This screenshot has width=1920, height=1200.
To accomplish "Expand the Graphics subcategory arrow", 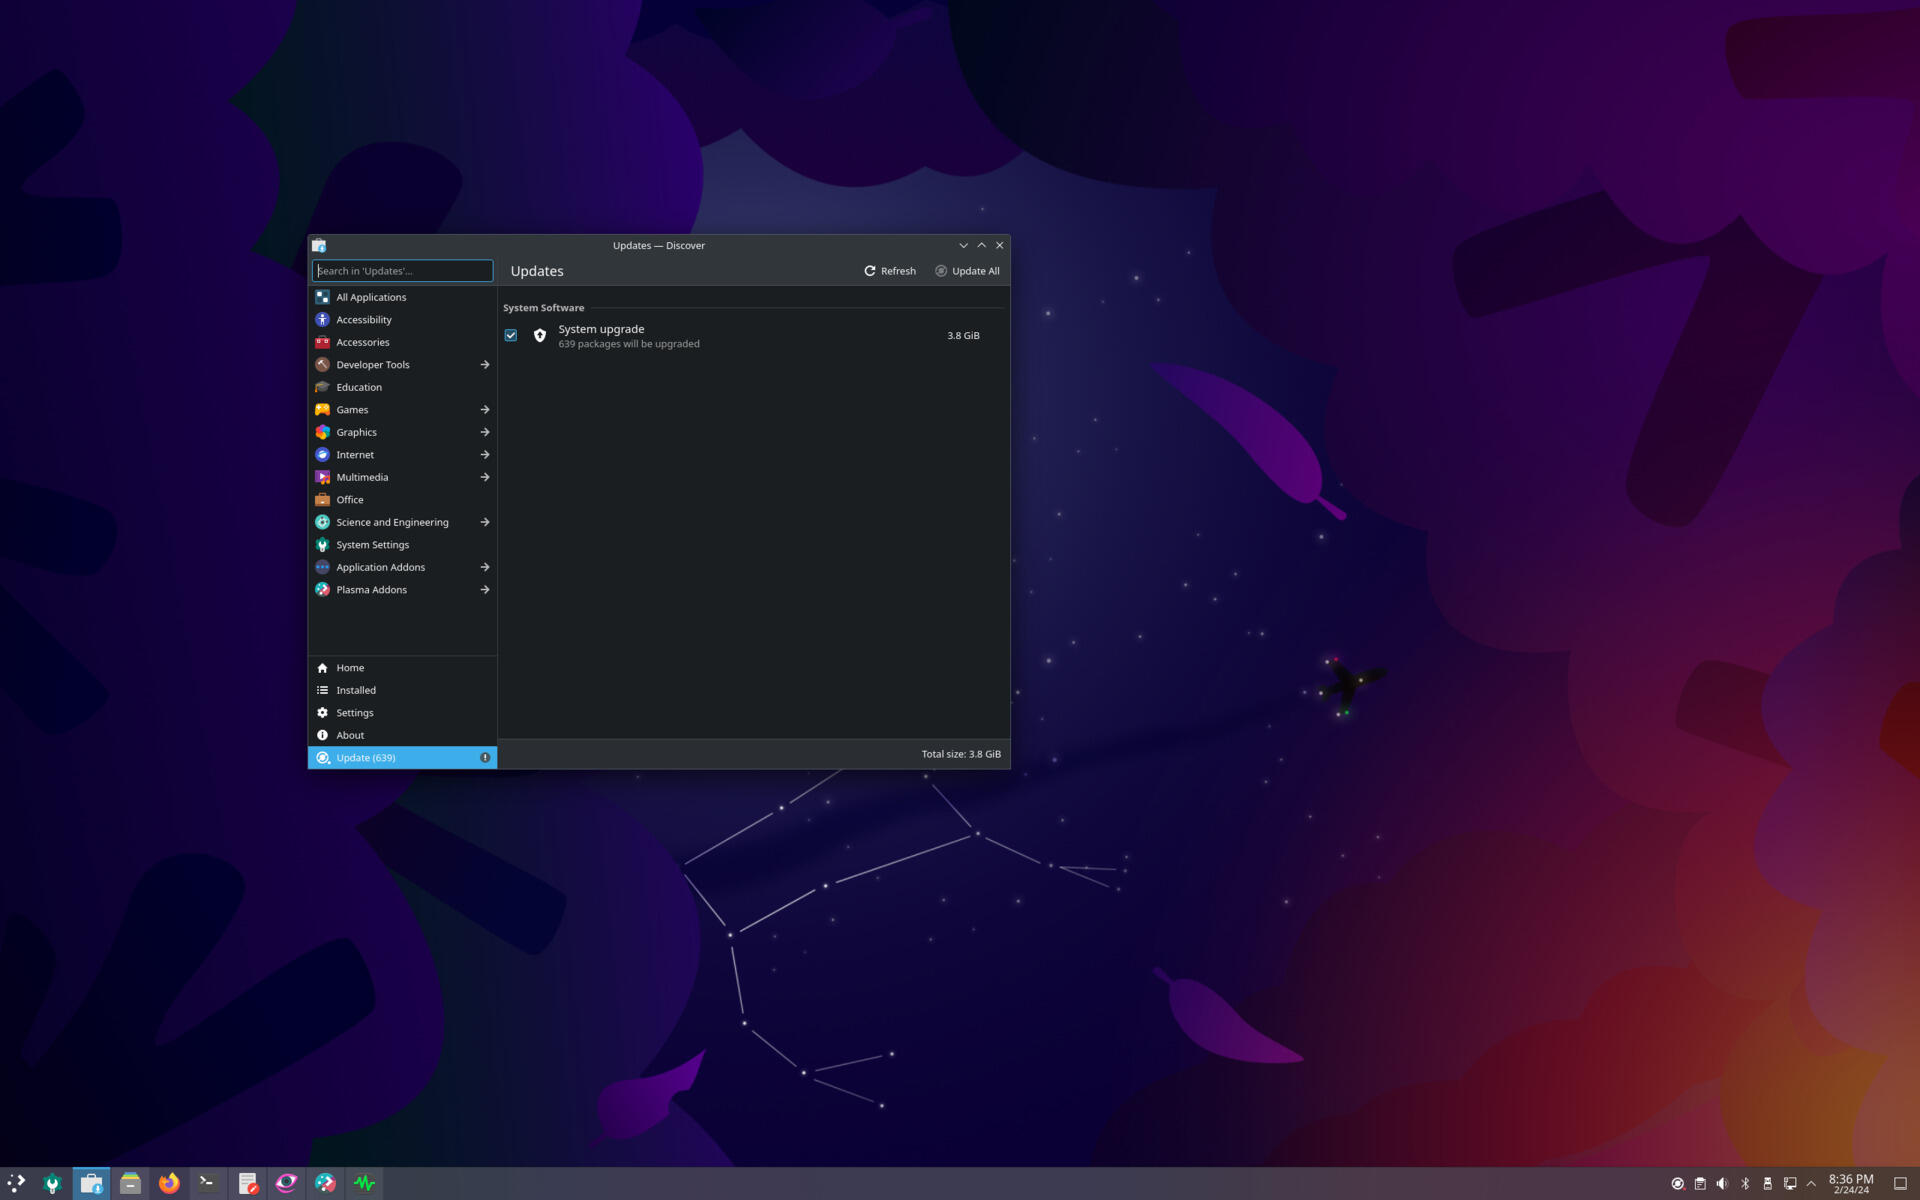I will click(485, 432).
